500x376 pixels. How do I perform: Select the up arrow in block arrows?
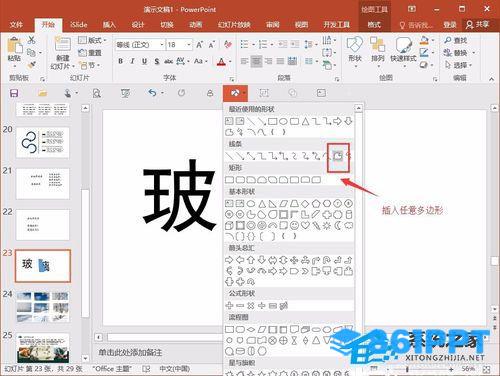pyautogui.click(x=251, y=260)
